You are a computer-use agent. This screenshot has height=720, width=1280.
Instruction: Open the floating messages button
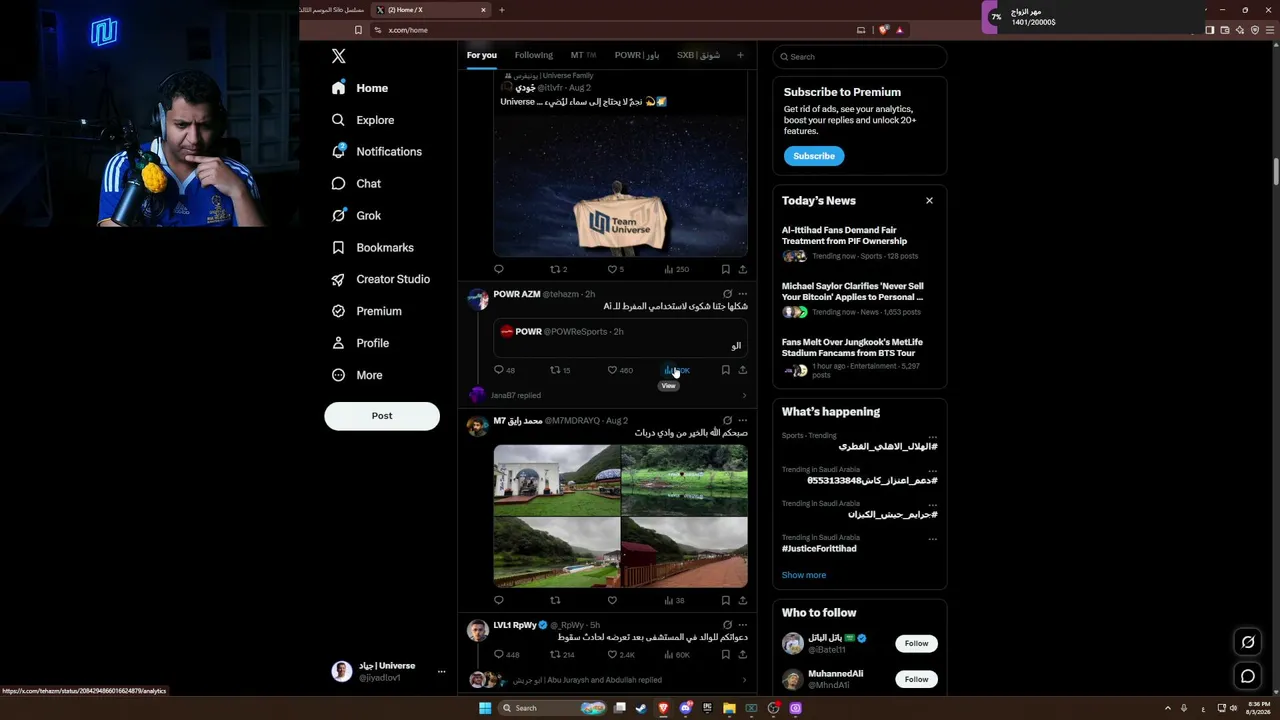click(x=1248, y=676)
